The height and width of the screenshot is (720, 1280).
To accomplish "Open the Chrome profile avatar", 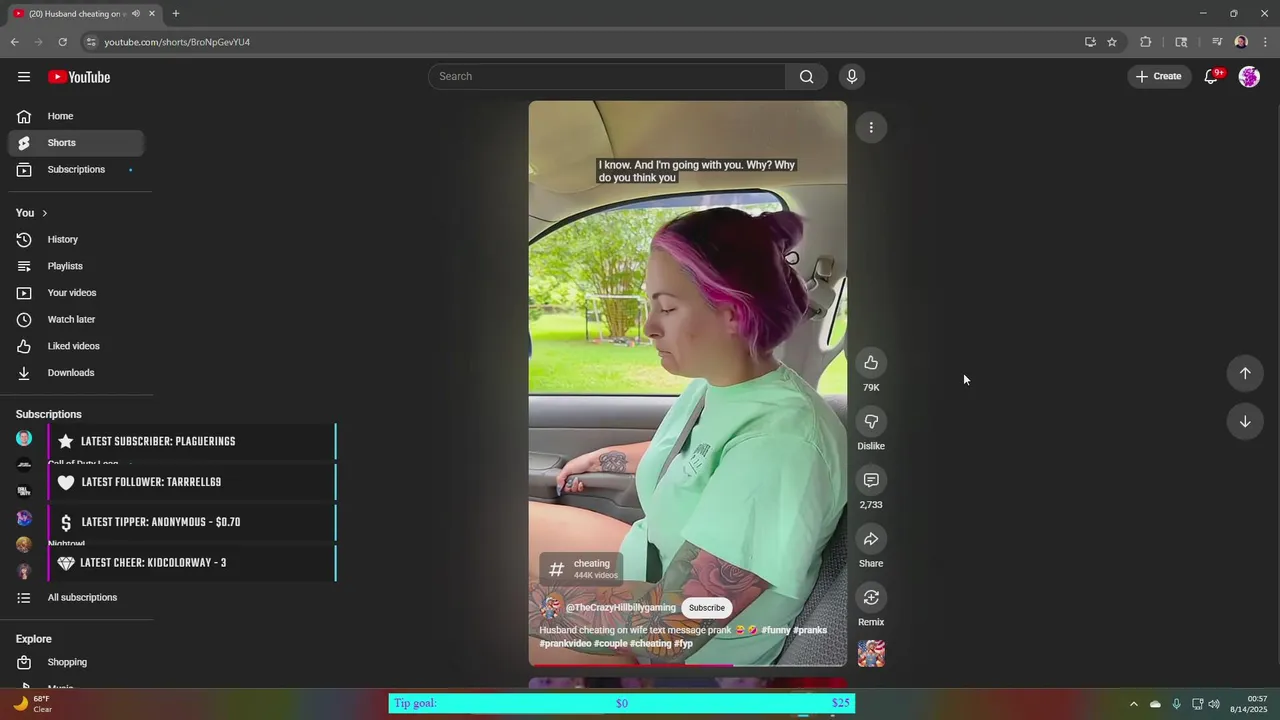I will 1241,42.
